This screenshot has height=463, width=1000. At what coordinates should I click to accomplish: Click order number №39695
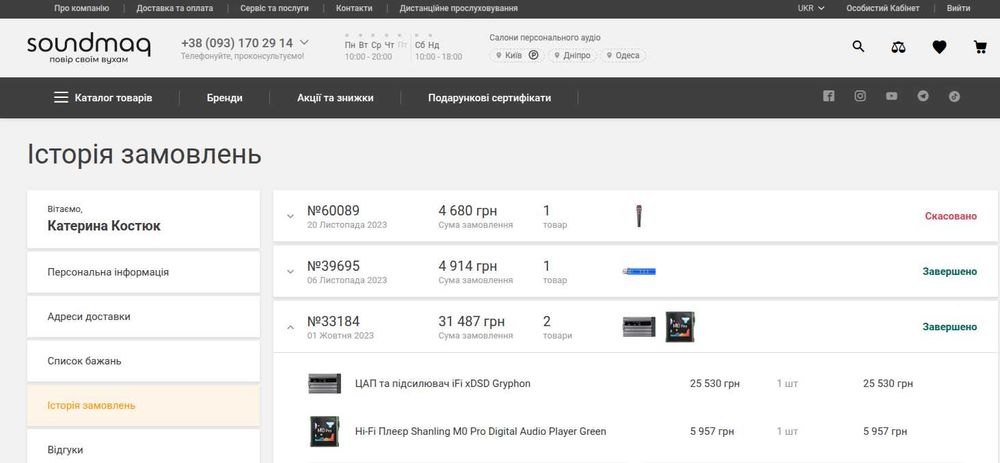coord(333,266)
